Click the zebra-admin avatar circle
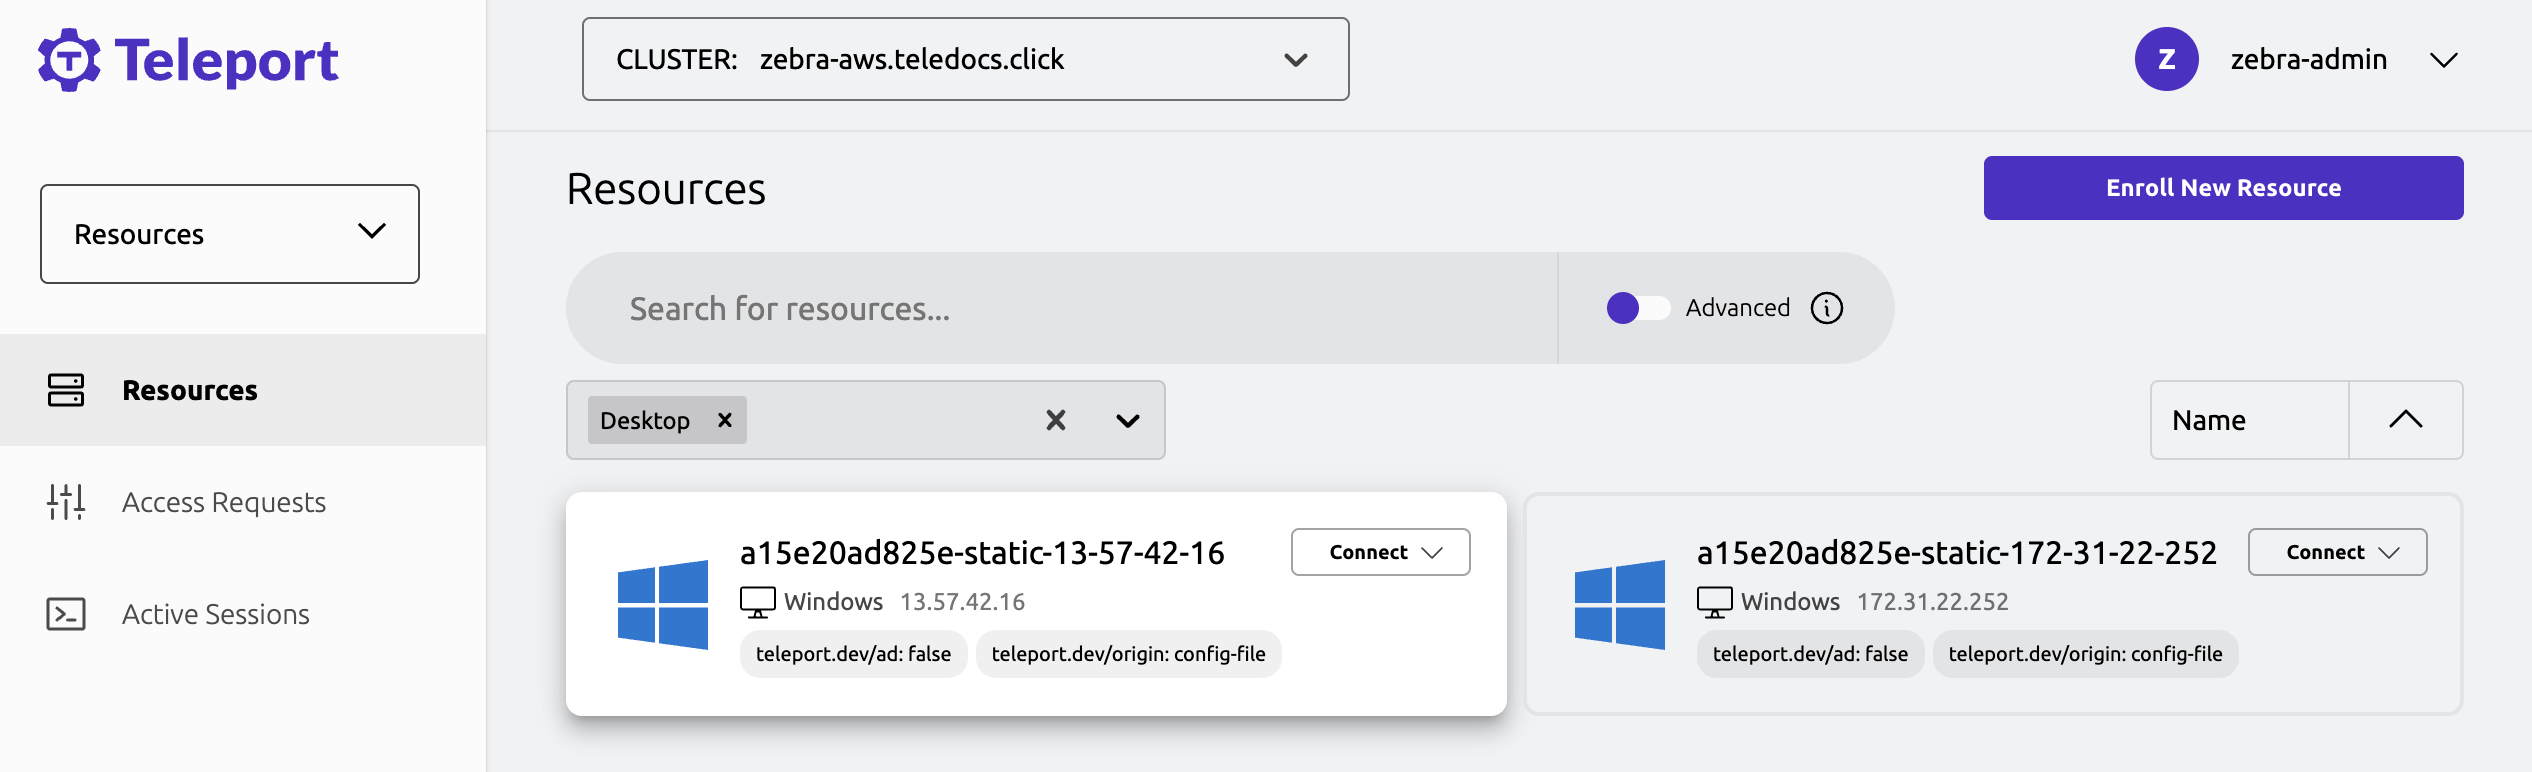Viewport: 2532px width, 772px height. 2166,59
